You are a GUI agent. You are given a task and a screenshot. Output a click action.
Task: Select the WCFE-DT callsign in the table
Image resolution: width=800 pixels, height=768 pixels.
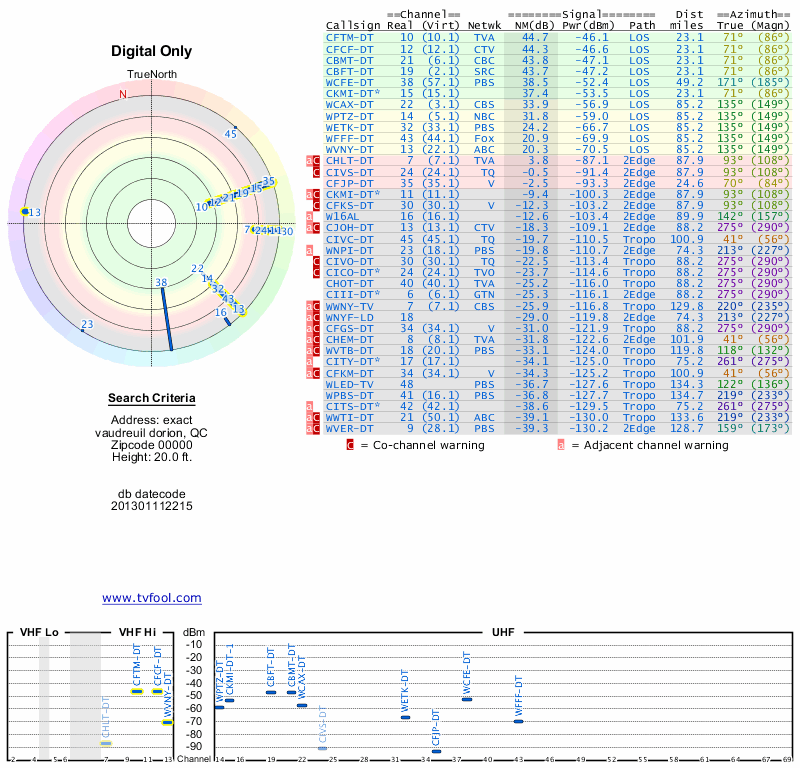coord(350,82)
